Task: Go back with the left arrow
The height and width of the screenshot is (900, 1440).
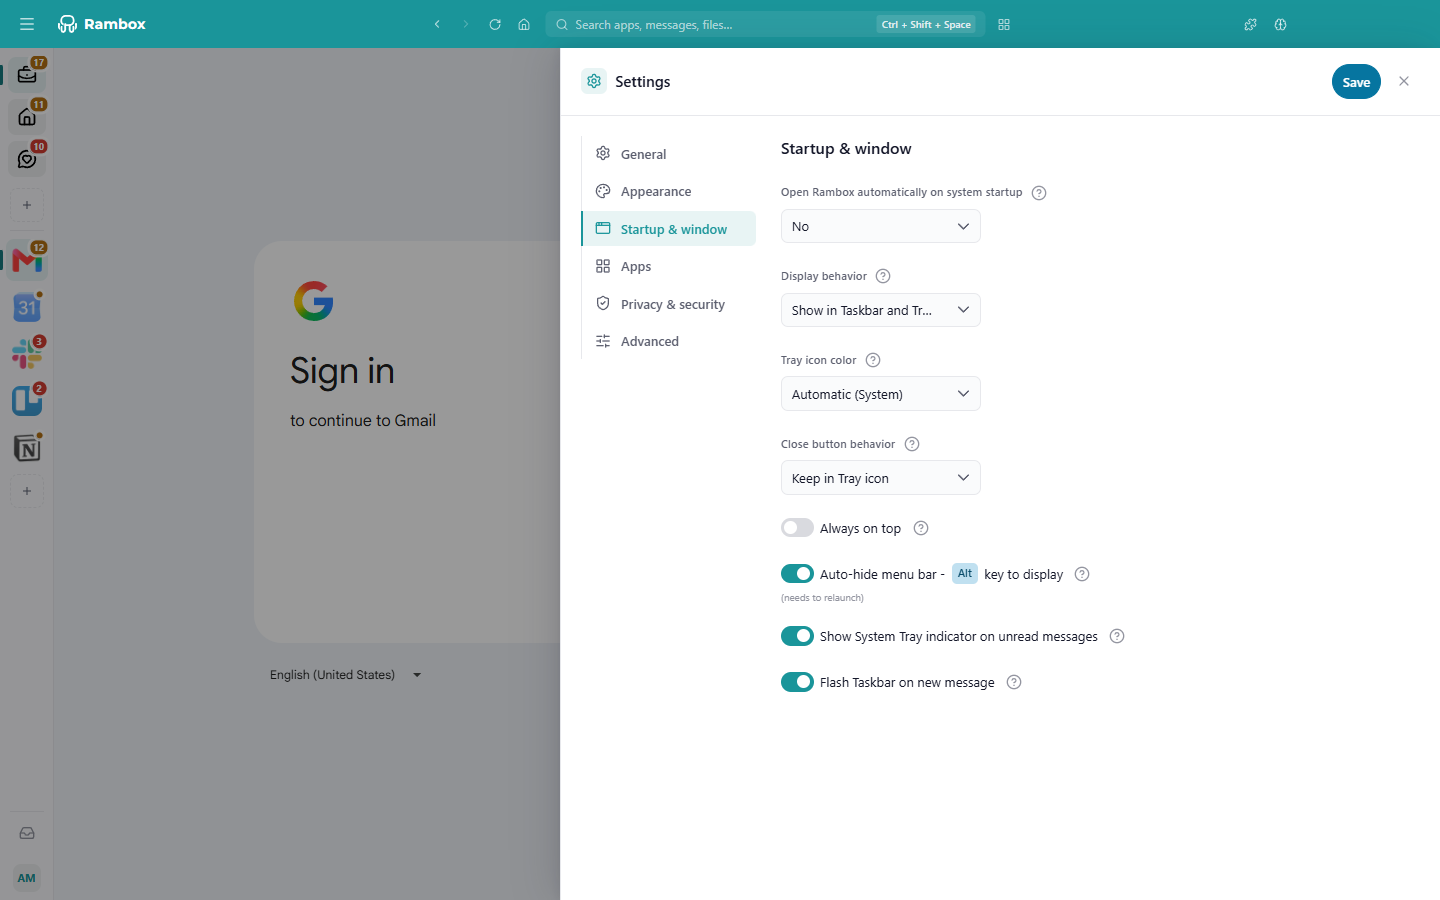Action: pyautogui.click(x=437, y=24)
